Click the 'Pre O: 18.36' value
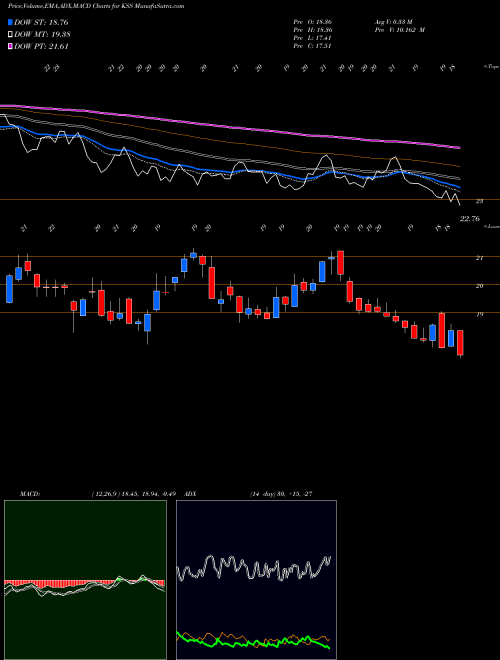 311,21
